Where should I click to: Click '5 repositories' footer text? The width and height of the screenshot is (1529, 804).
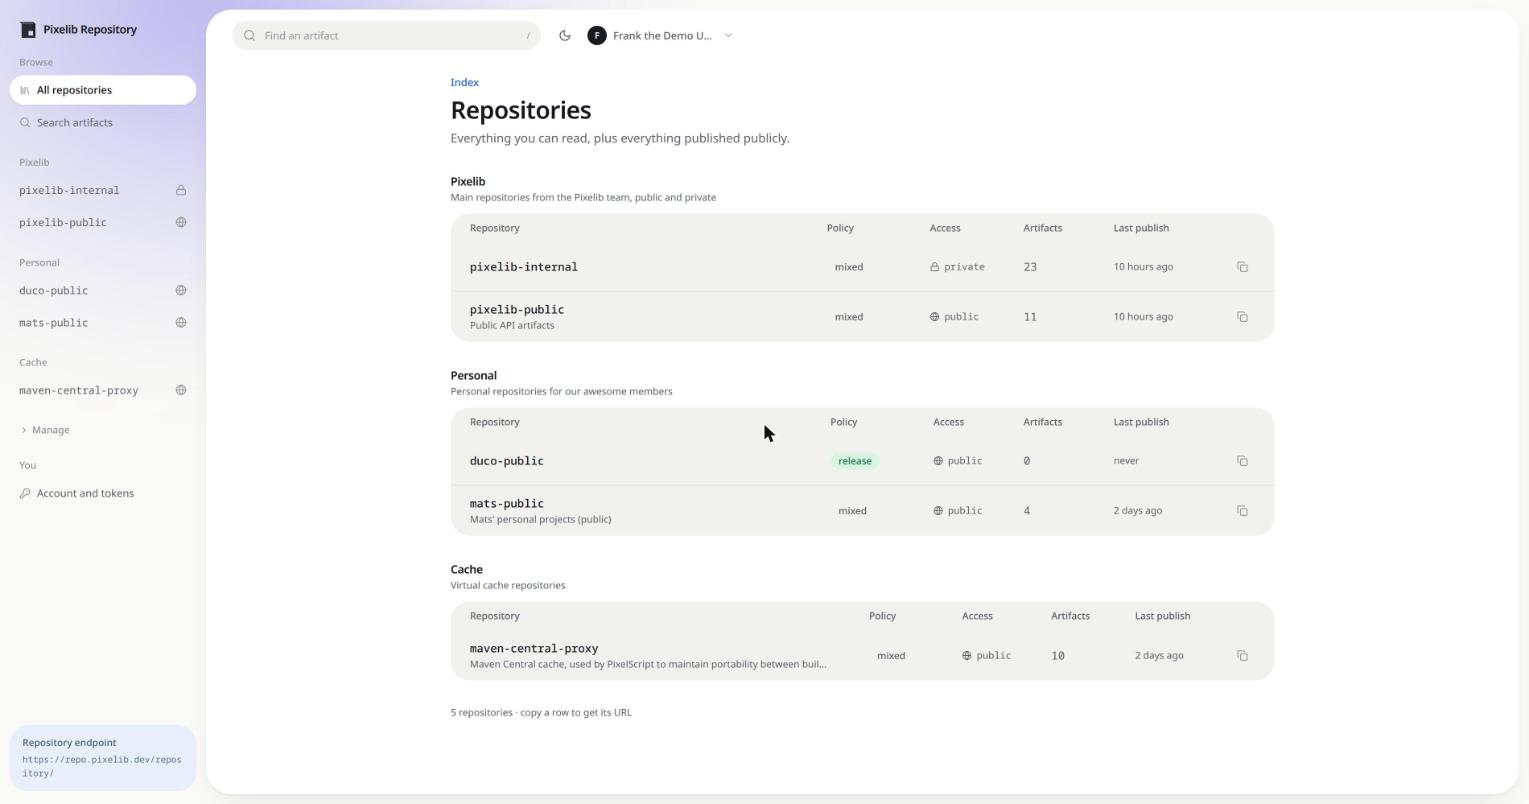(481, 713)
